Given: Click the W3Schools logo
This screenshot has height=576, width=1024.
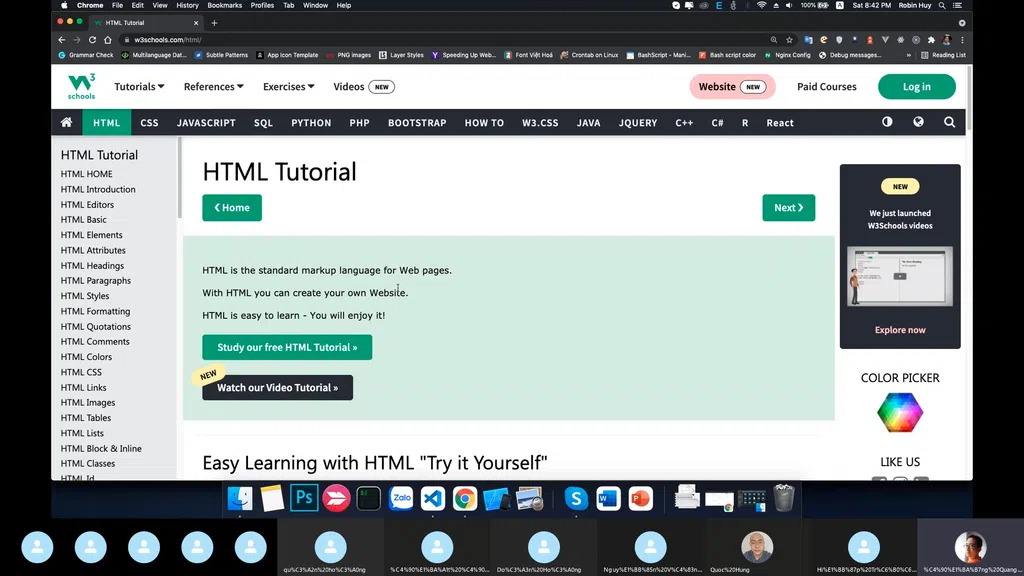Looking at the screenshot, I should tap(81, 86).
